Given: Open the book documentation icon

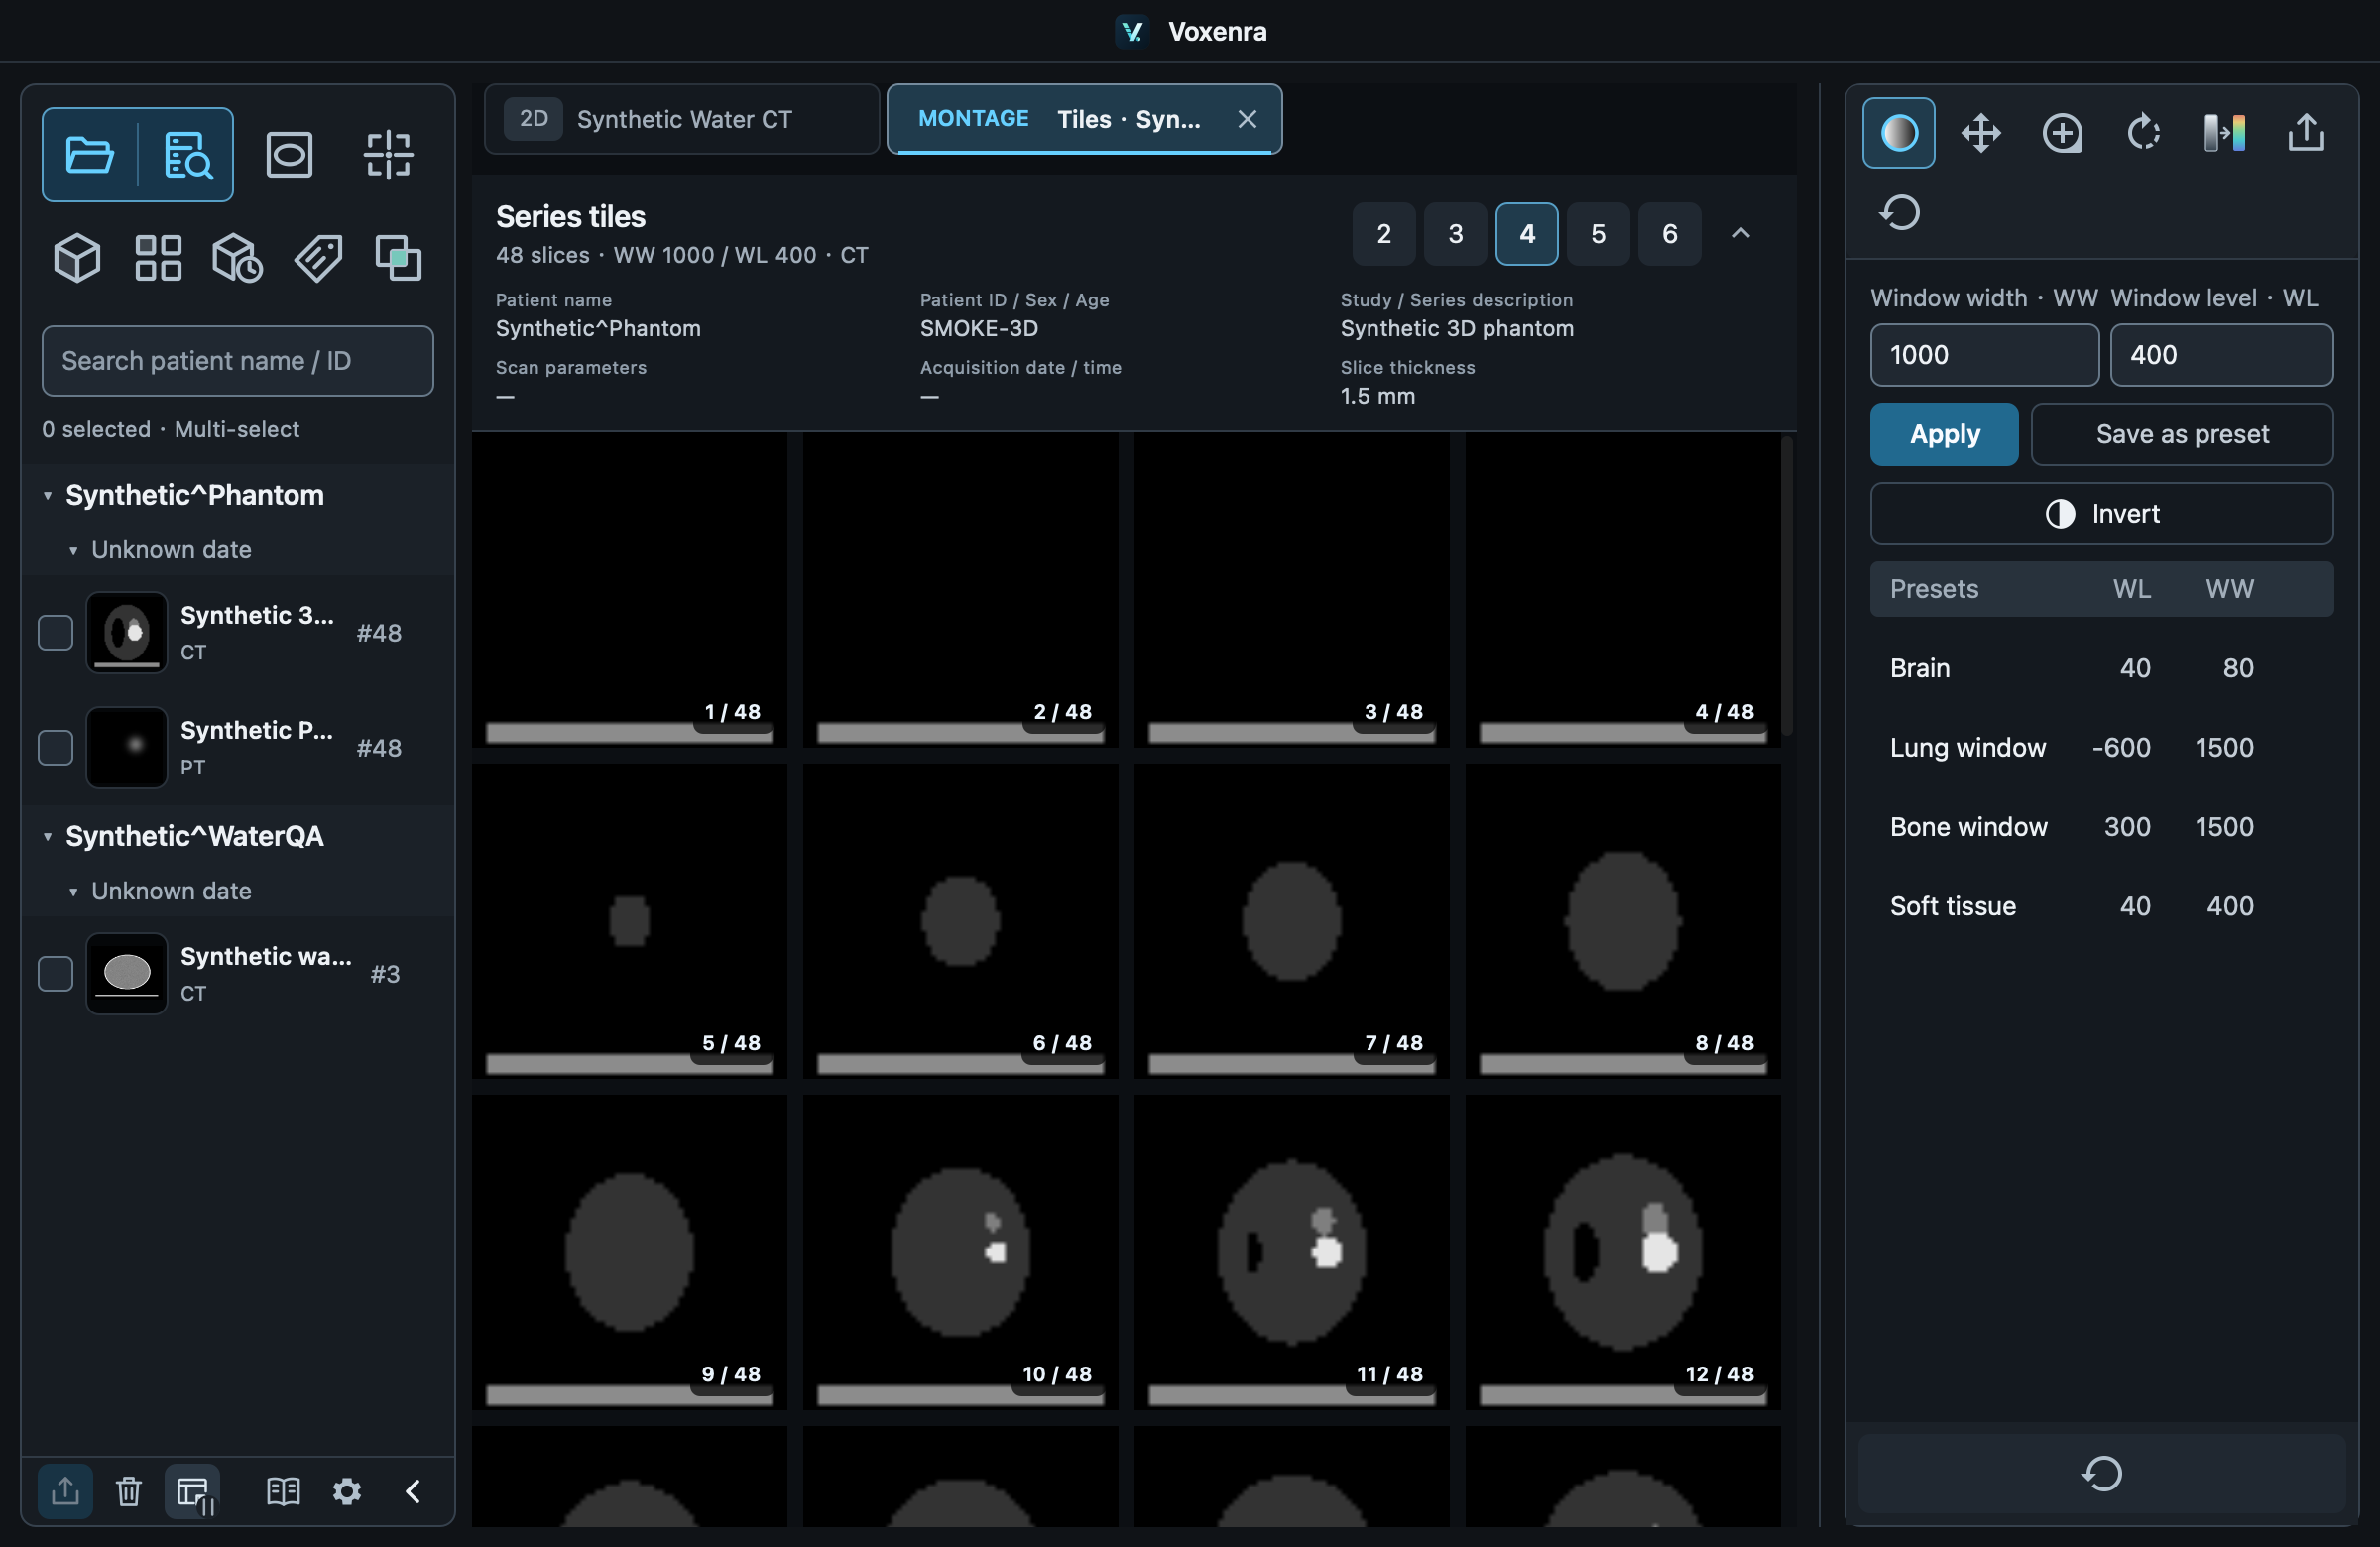Looking at the screenshot, I should pos(283,1491).
